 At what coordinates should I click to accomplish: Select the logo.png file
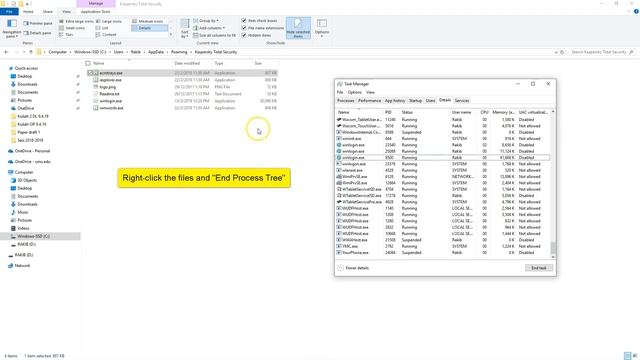pos(108,87)
